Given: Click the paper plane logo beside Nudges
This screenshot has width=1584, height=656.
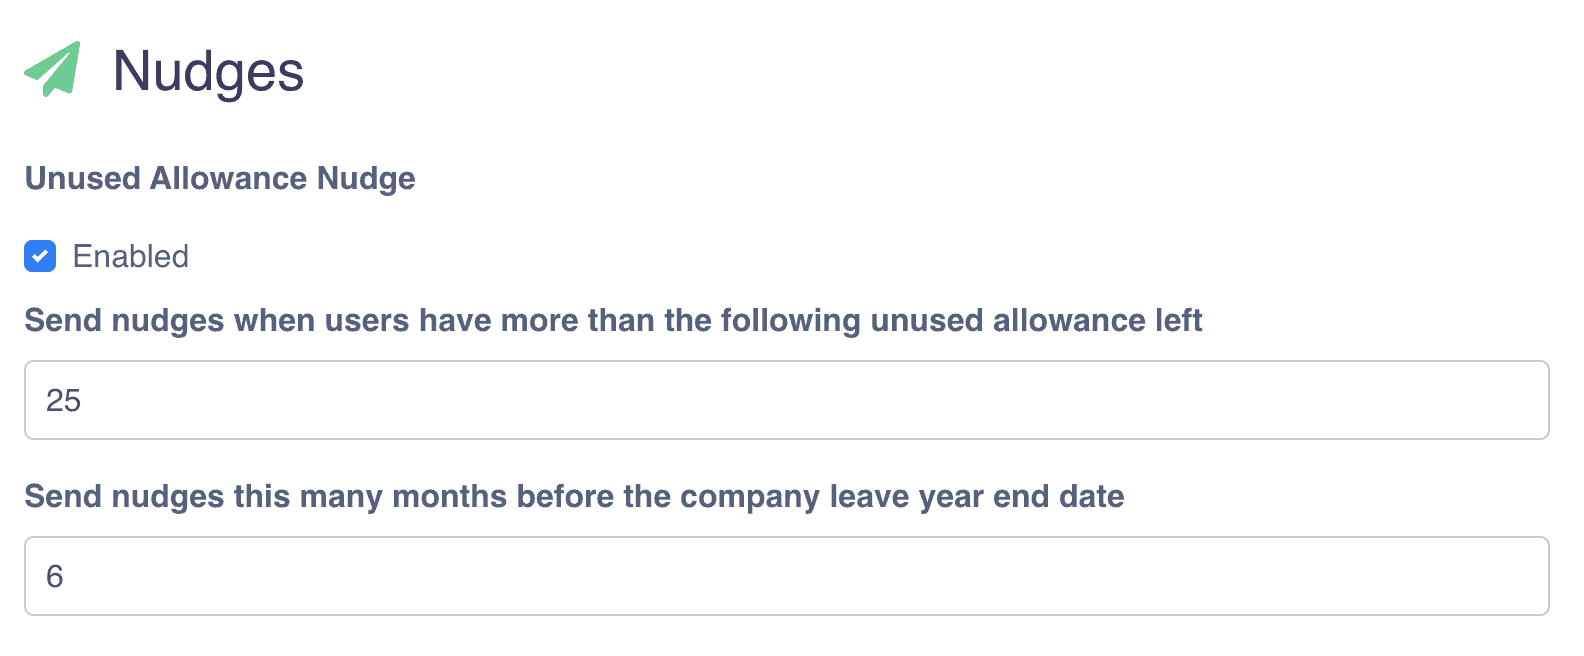Looking at the screenshot, I should pos(53,69).
